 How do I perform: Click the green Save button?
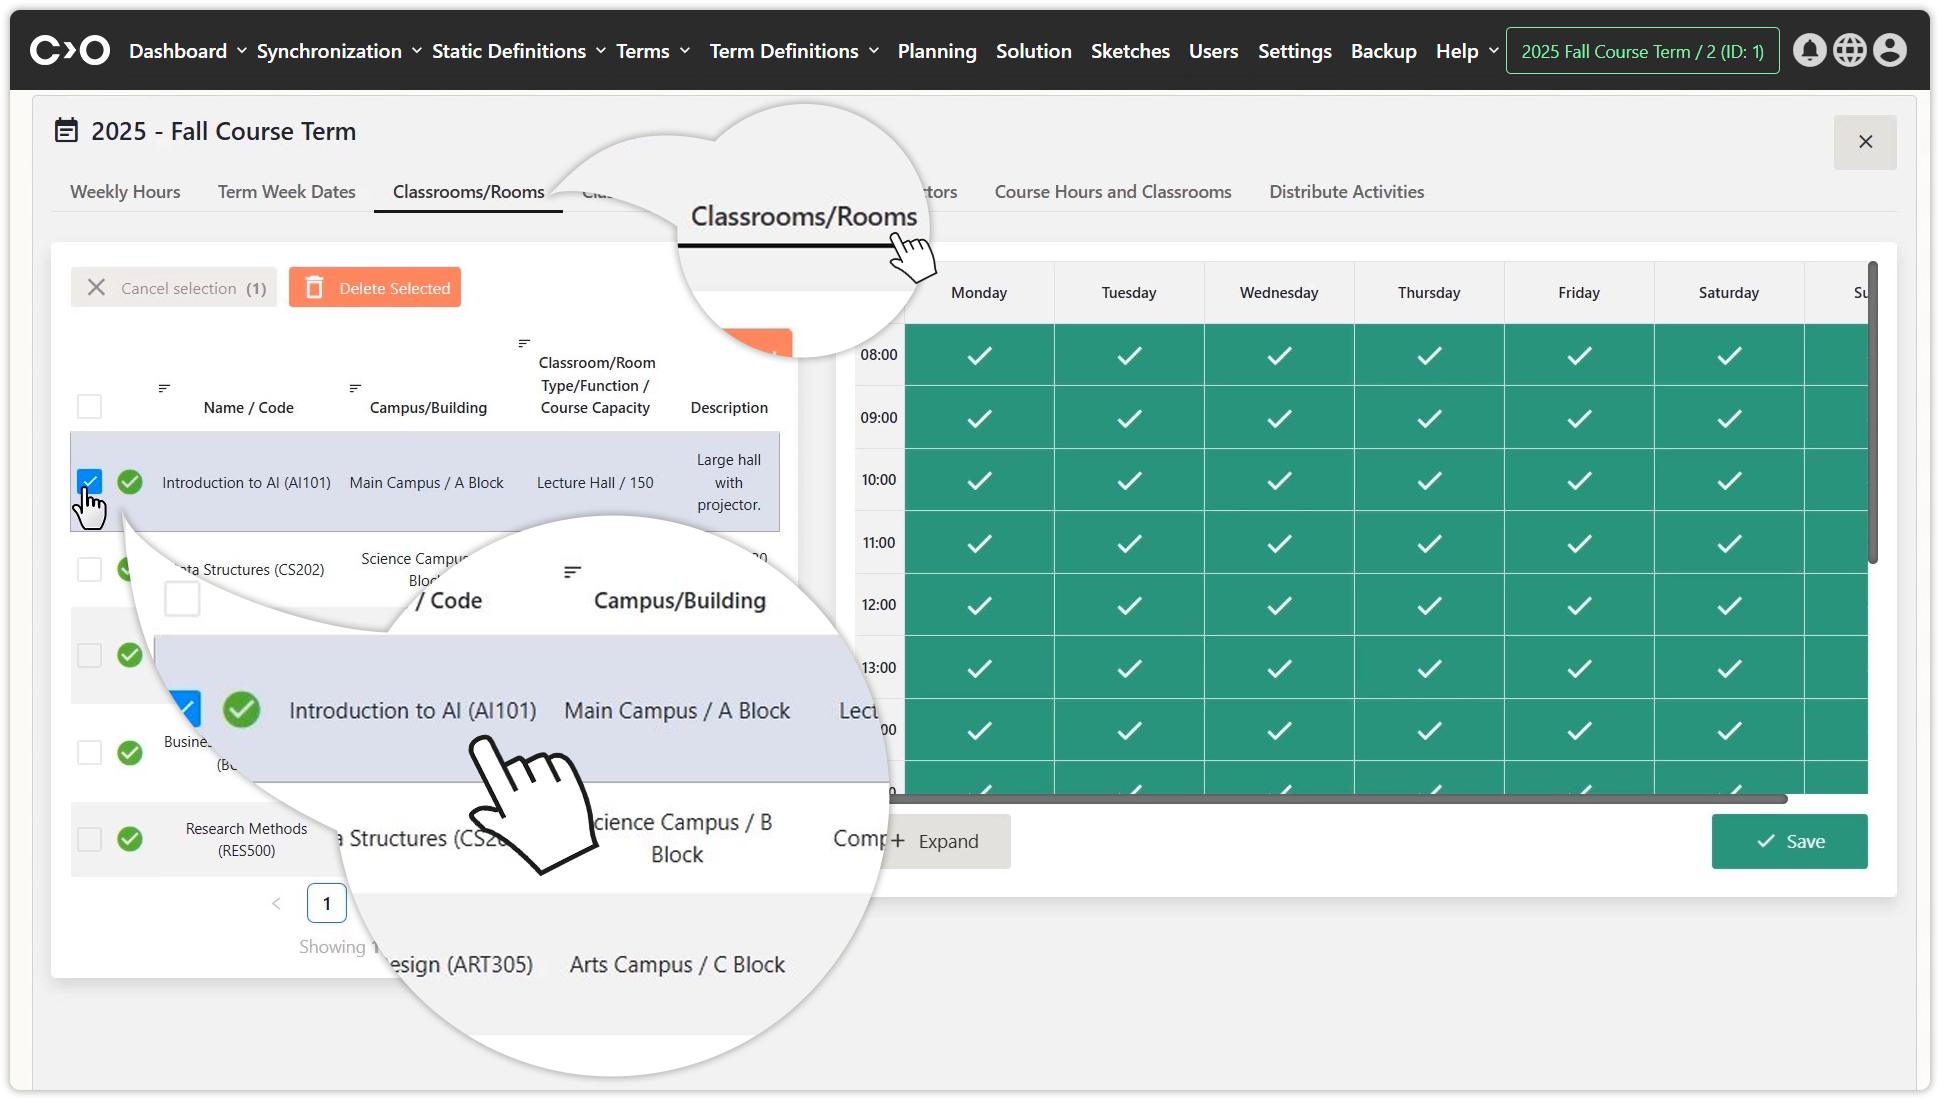pyautogui.click(x=1789, y=841)
